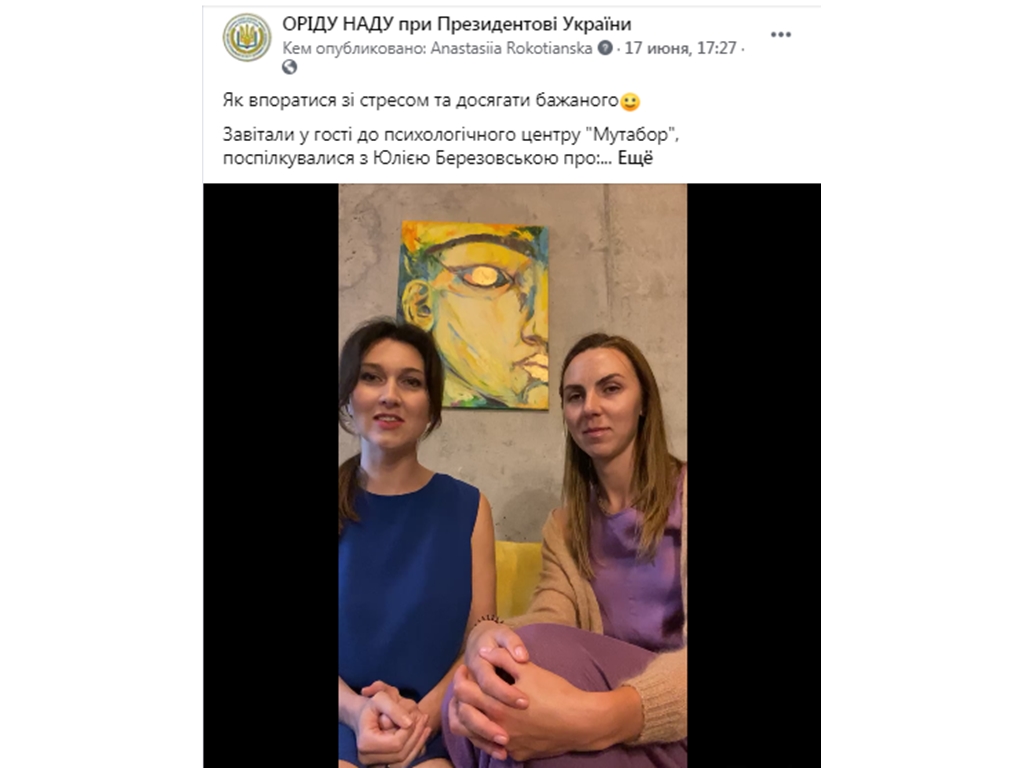Open the three-dot post options menu
This screenshot has width=1024, height=768.
tap(780, 35)
